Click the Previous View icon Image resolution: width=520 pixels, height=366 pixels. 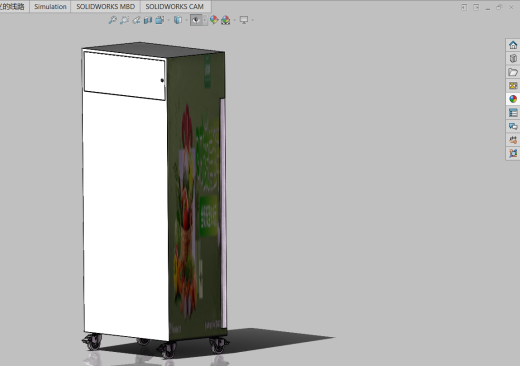click(x=136, y=20)
